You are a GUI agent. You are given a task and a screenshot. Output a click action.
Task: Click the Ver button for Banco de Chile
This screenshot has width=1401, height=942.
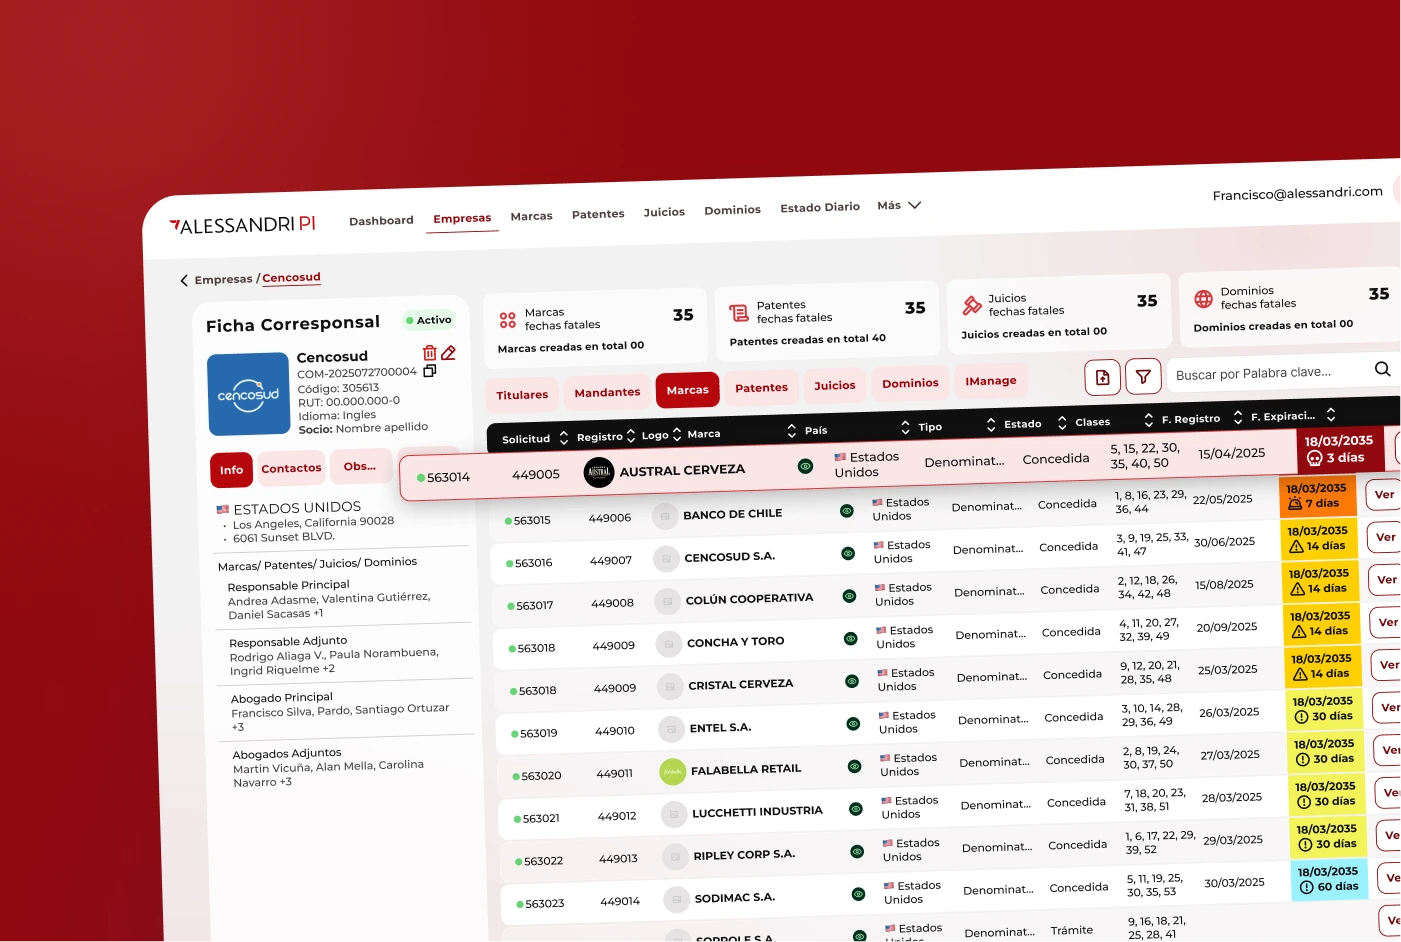[1384, 494]
